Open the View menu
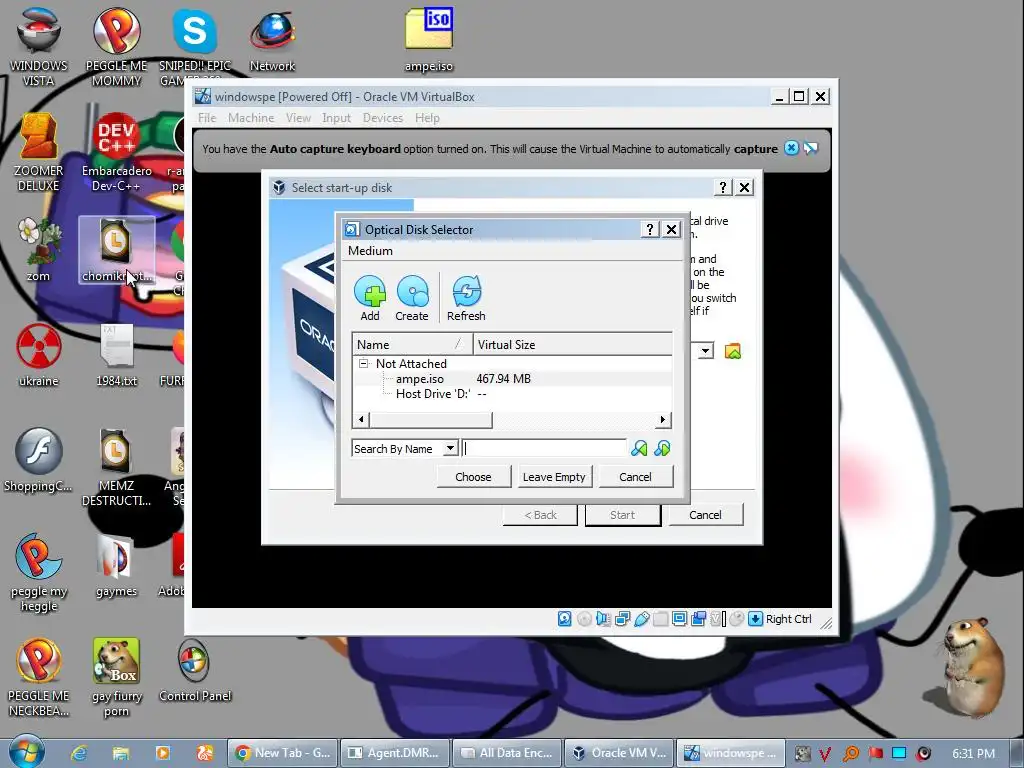Screen dimensions: 1024x768 coord(298,118)
